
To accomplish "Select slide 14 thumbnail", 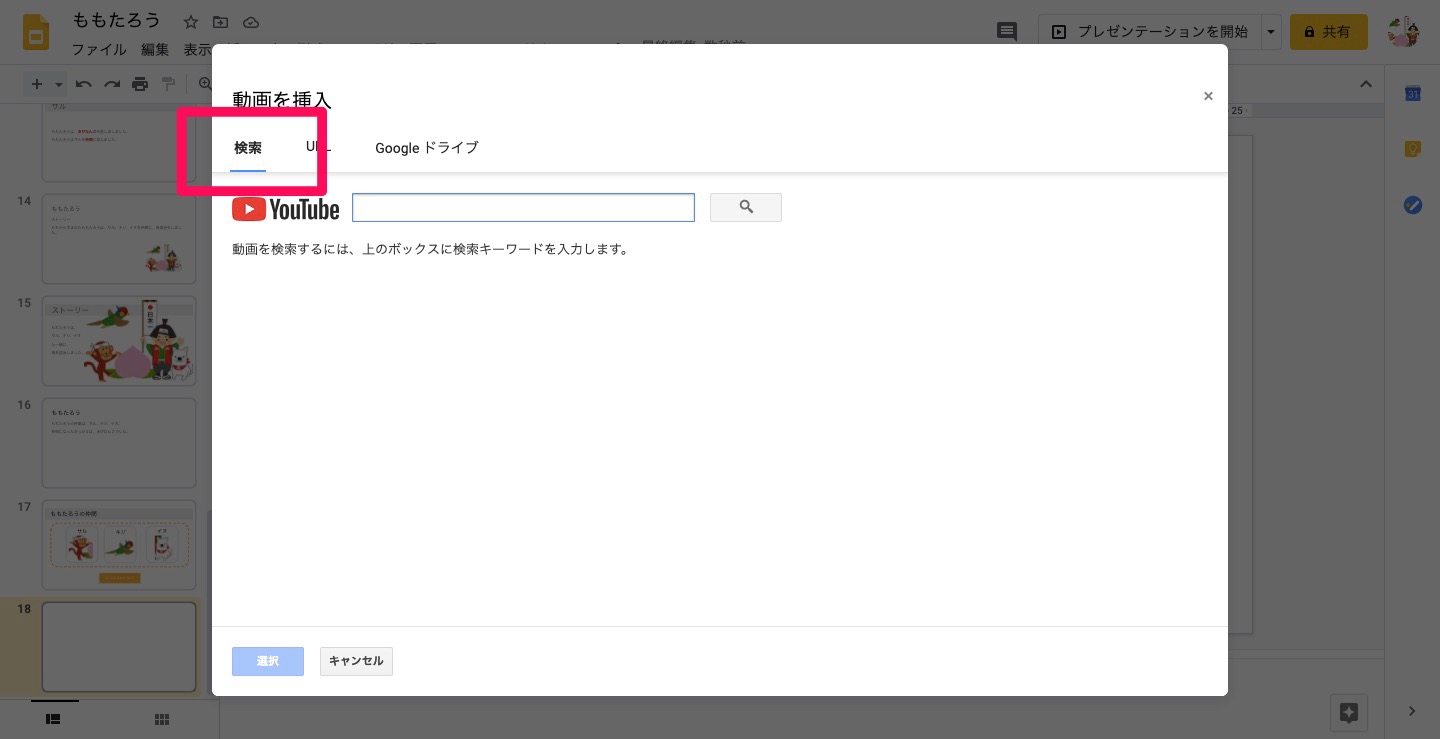I will pyautogui.click(x=119, y=239).
